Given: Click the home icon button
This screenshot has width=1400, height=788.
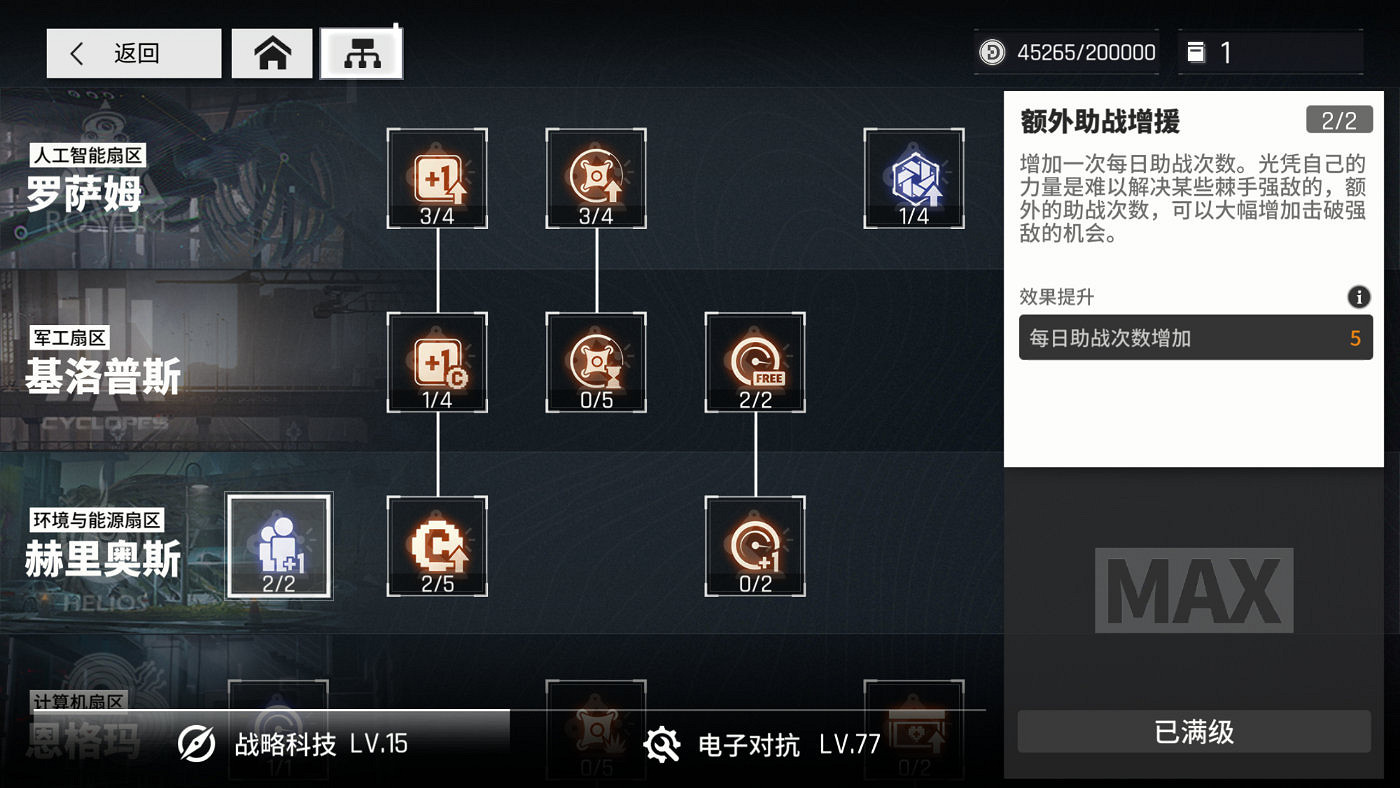Looking at the screenshot, I should point(272,53).
